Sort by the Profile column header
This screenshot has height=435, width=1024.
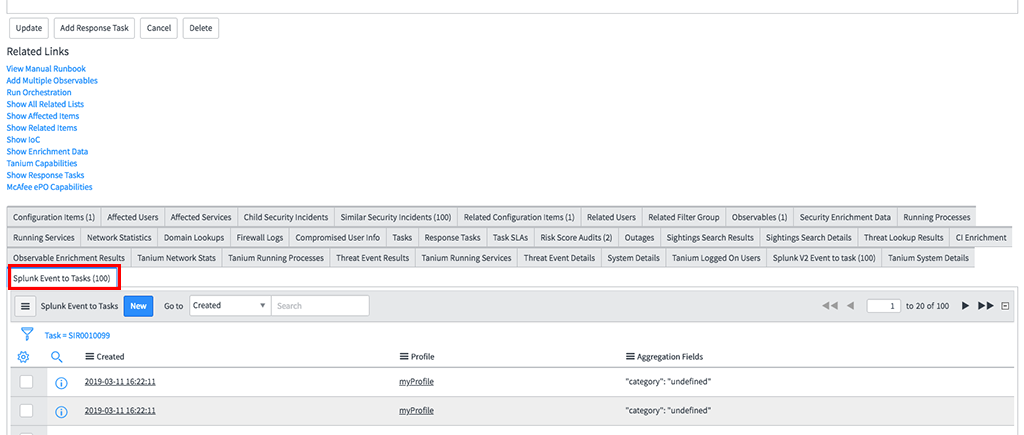[x=423, y=357]
